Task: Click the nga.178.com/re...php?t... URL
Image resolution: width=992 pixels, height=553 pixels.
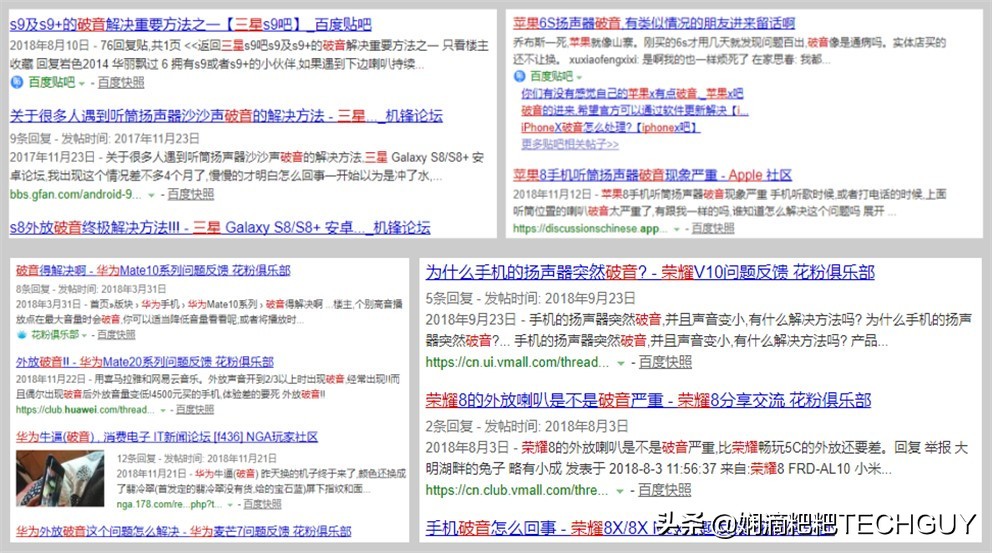Action: pos(170,504)
